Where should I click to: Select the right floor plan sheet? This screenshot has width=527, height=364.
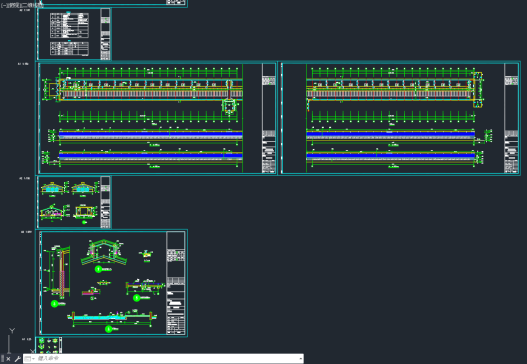click(x=399, y=118)
